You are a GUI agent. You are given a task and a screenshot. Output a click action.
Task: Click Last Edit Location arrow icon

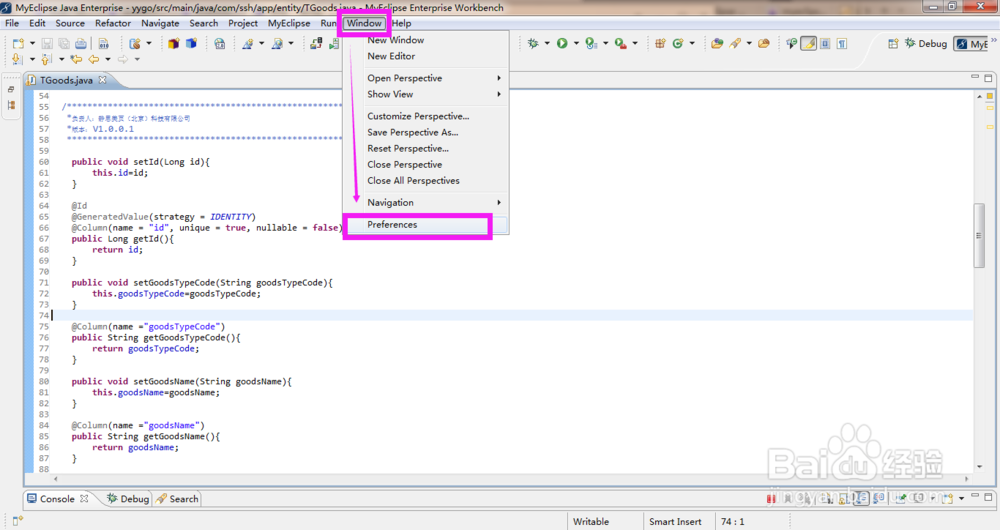pyautogui.click(x=77, y=59)
